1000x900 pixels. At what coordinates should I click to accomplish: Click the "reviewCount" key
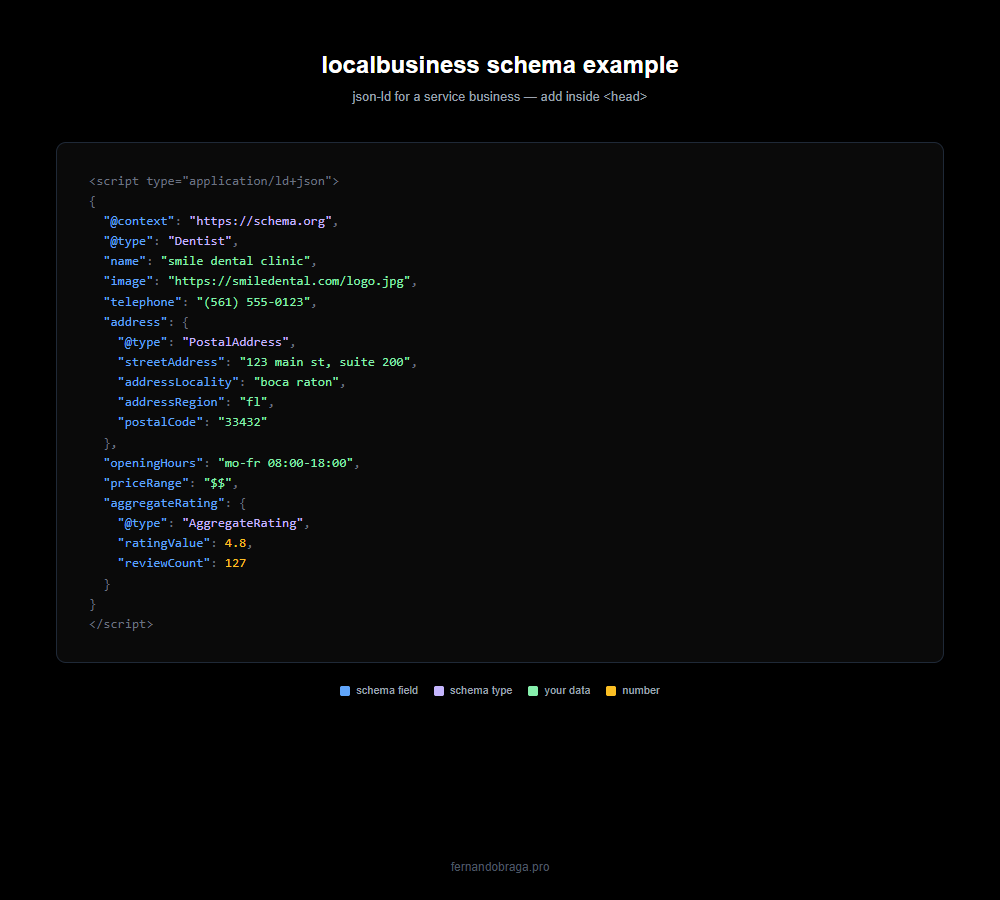pos(164,563)
